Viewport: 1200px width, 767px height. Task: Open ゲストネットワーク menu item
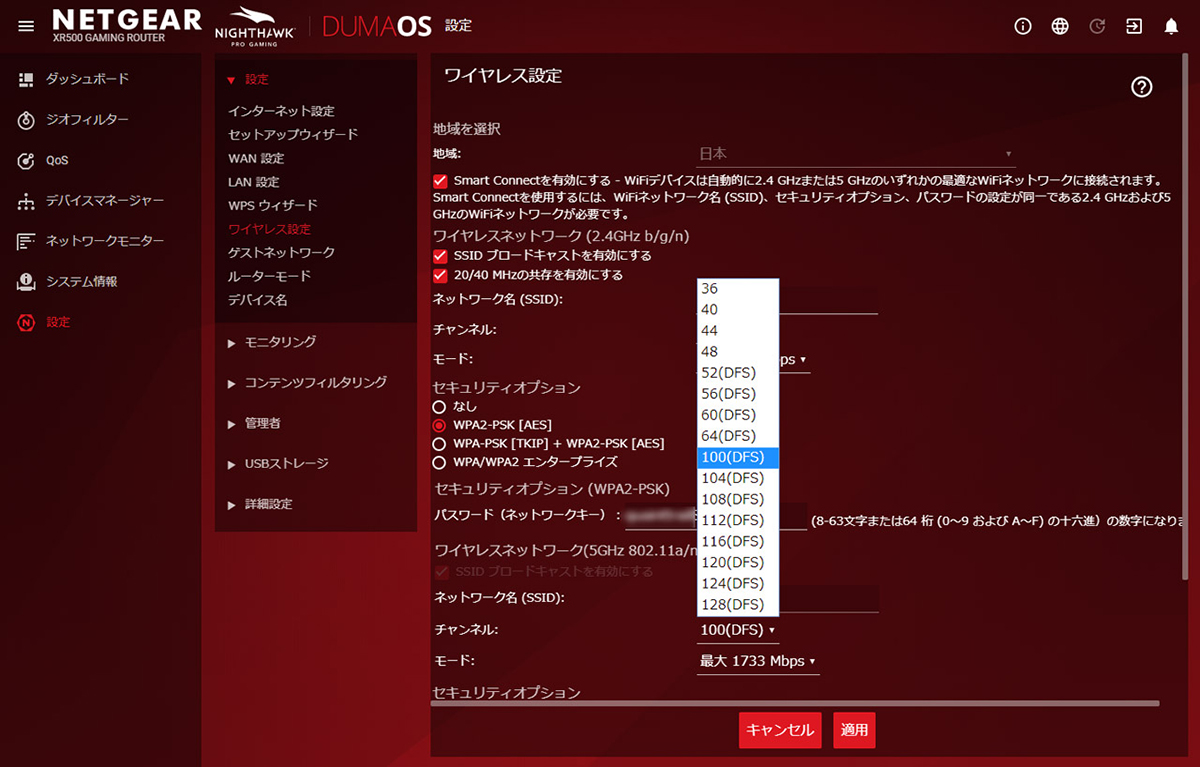coord(281,253)
